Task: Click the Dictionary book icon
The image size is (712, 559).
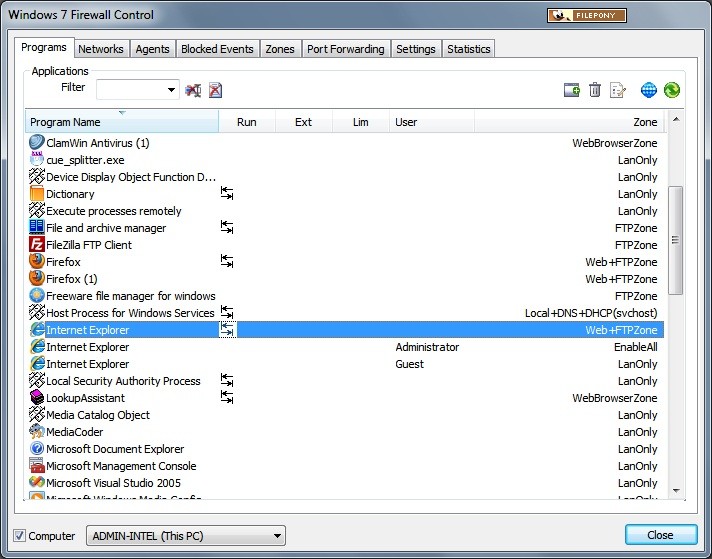Action: click(37, 193)
